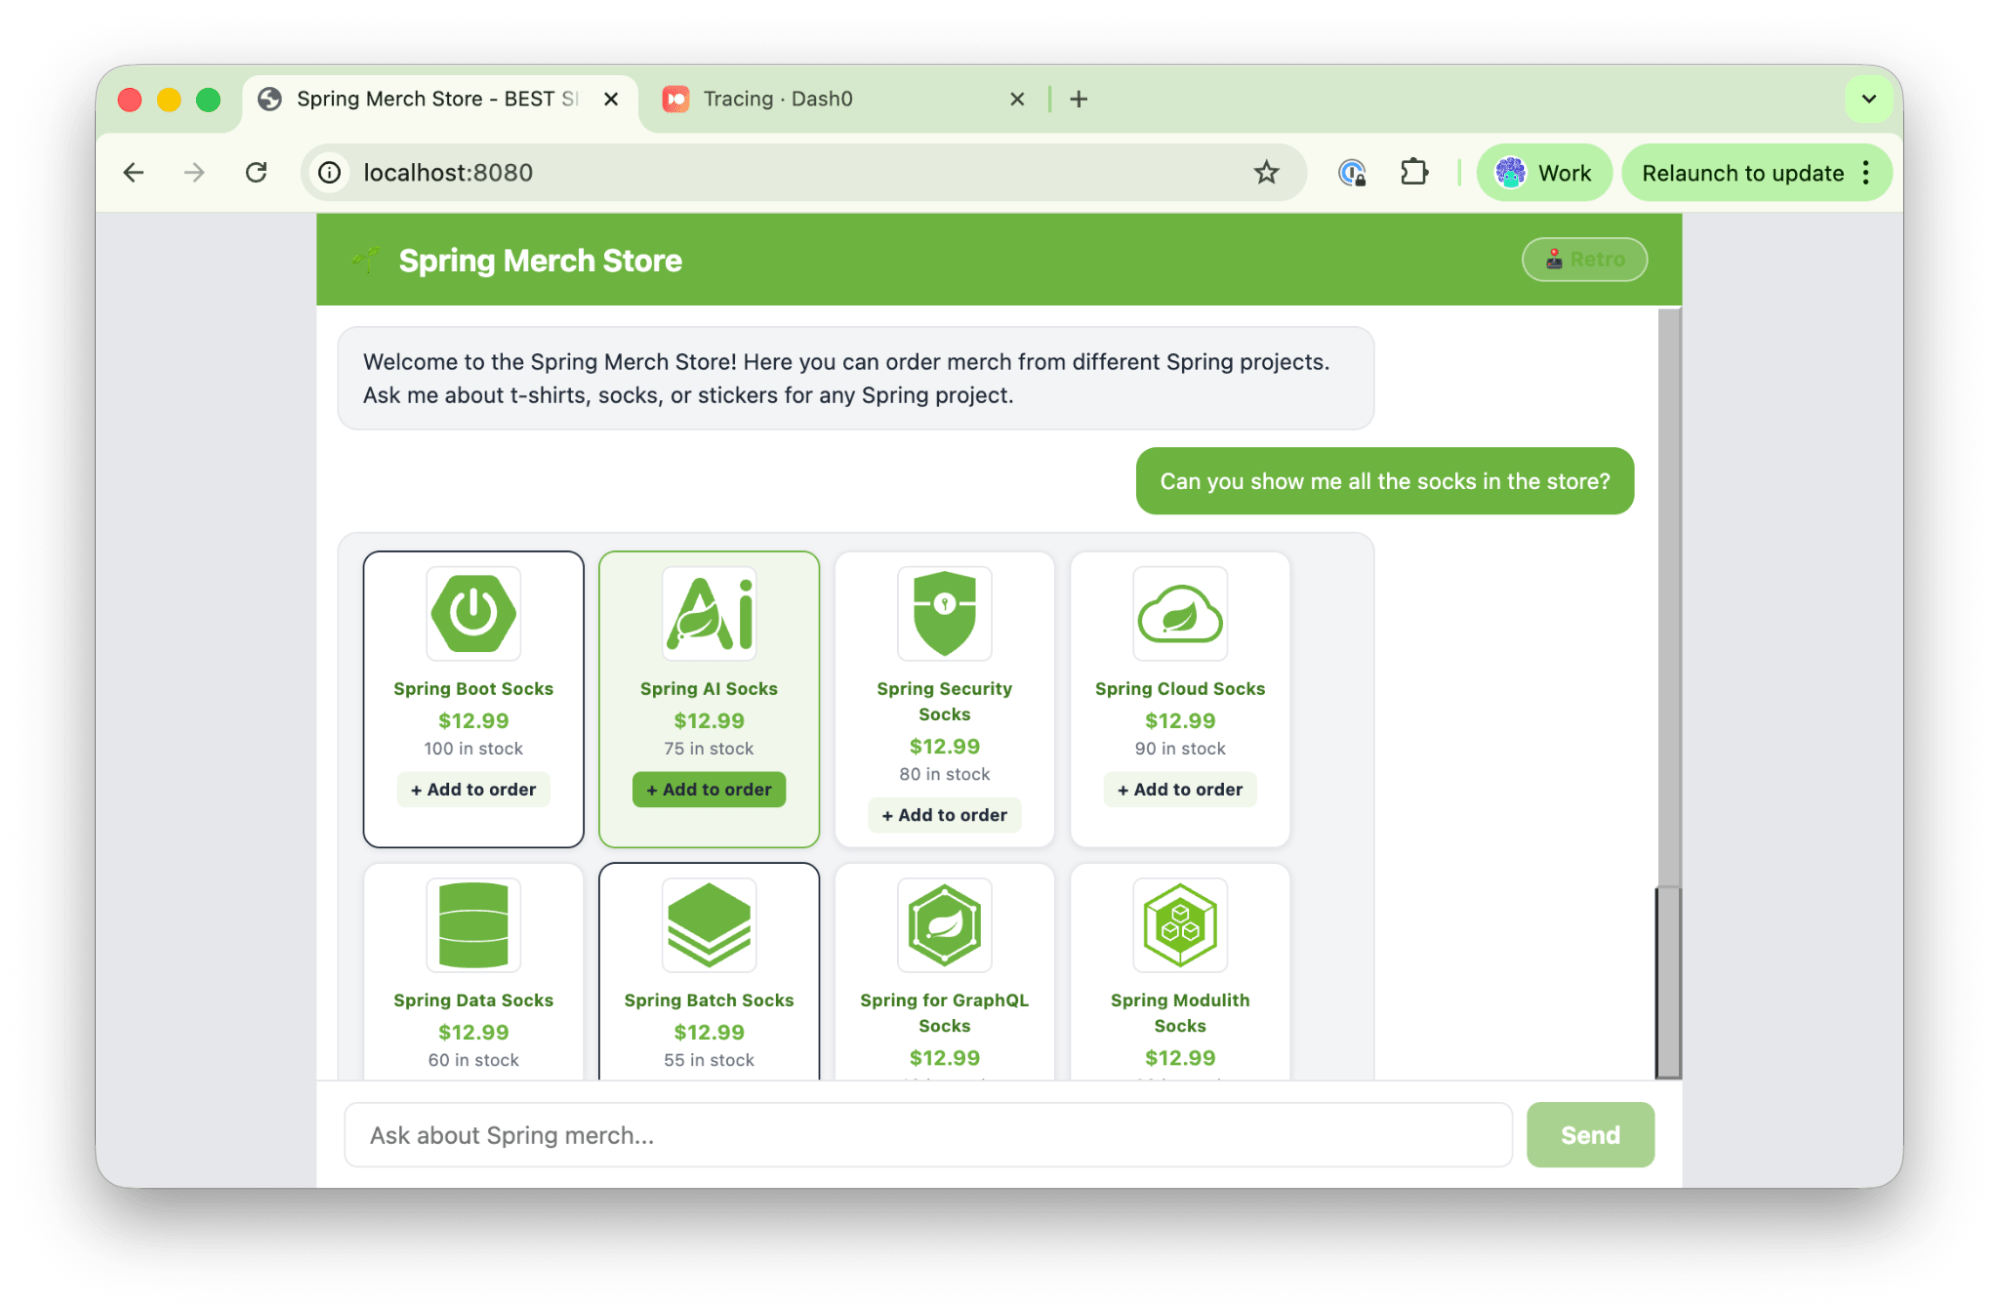Add Spring Boot Socks to order
This screenshot has width=1999, height=1315.
[x=473, y=789]
